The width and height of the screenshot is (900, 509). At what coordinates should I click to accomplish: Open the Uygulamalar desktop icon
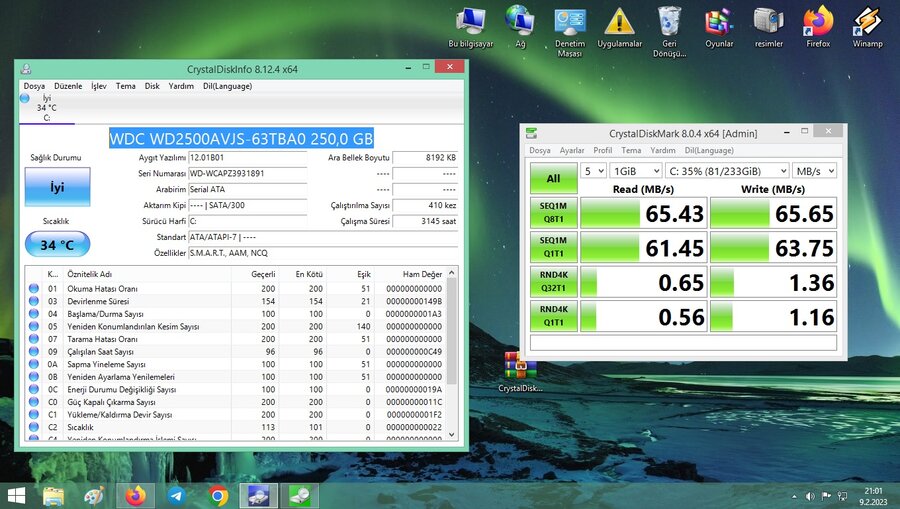pos(619,28)
